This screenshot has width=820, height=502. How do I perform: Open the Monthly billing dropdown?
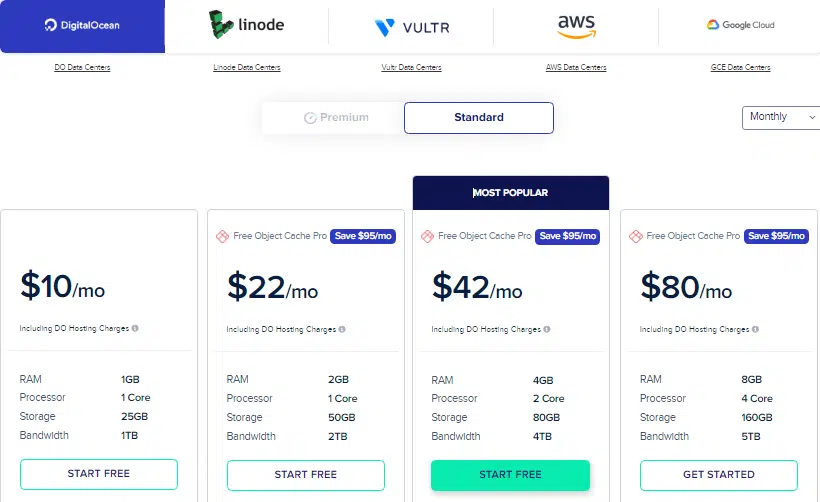(x=781, y=118)
